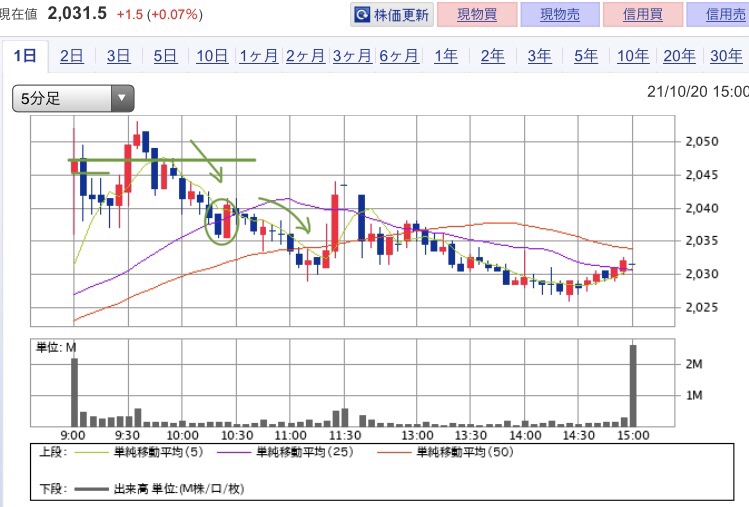The height and width of the screenshot is (507, 749).
Task: Click the 2M volume axis label
Action: click(x=694, y=364)
